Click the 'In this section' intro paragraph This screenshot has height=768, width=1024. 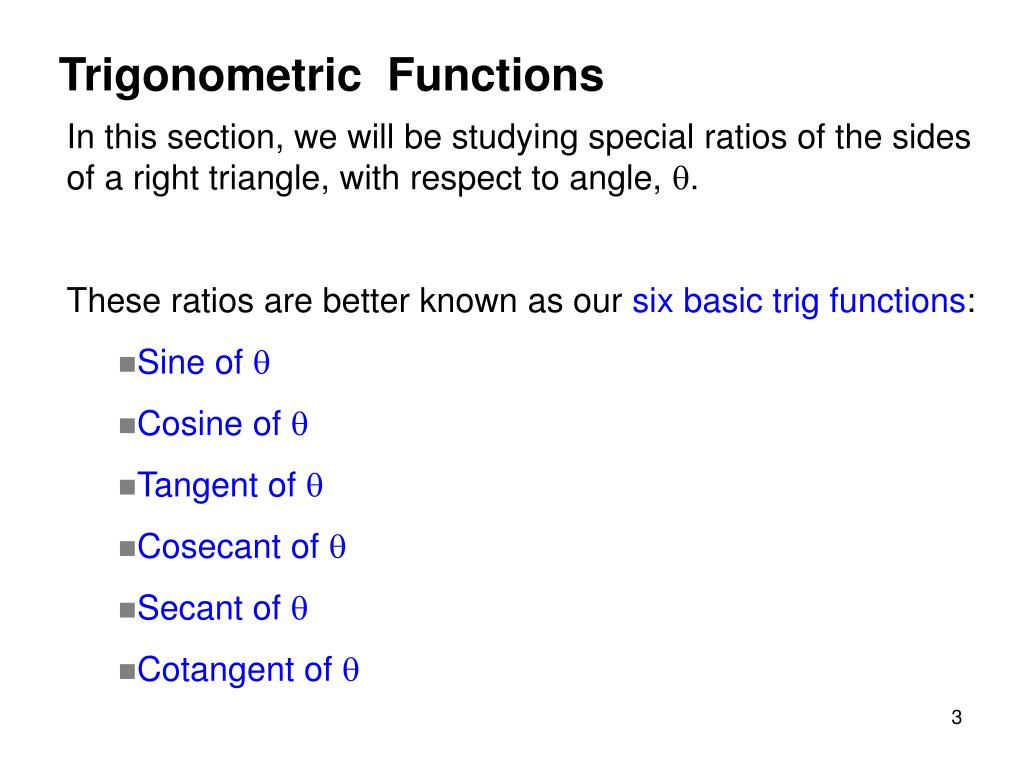coord(519,158)
